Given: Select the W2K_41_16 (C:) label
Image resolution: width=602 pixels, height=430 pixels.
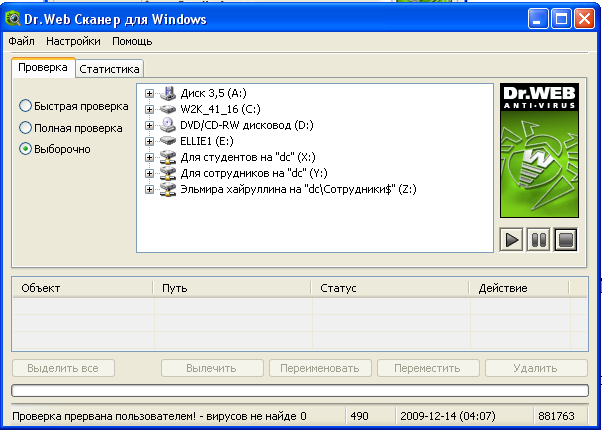Looking at the screenshot, I should click(220, 109).
